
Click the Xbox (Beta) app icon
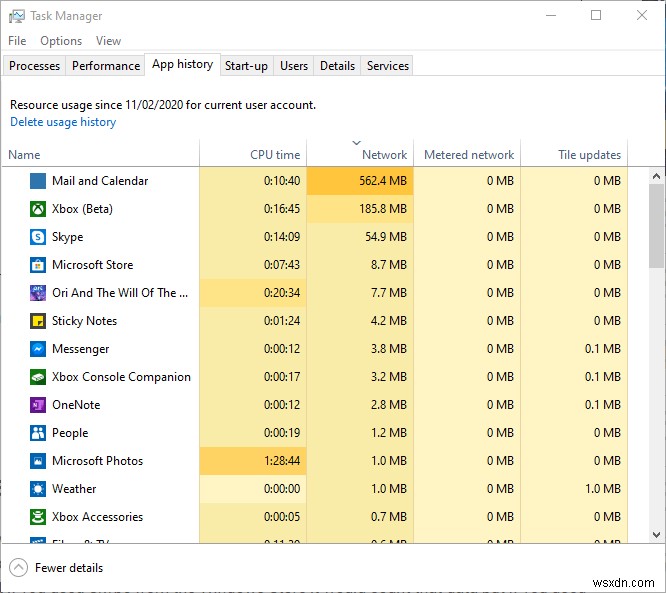pos(38,209)
